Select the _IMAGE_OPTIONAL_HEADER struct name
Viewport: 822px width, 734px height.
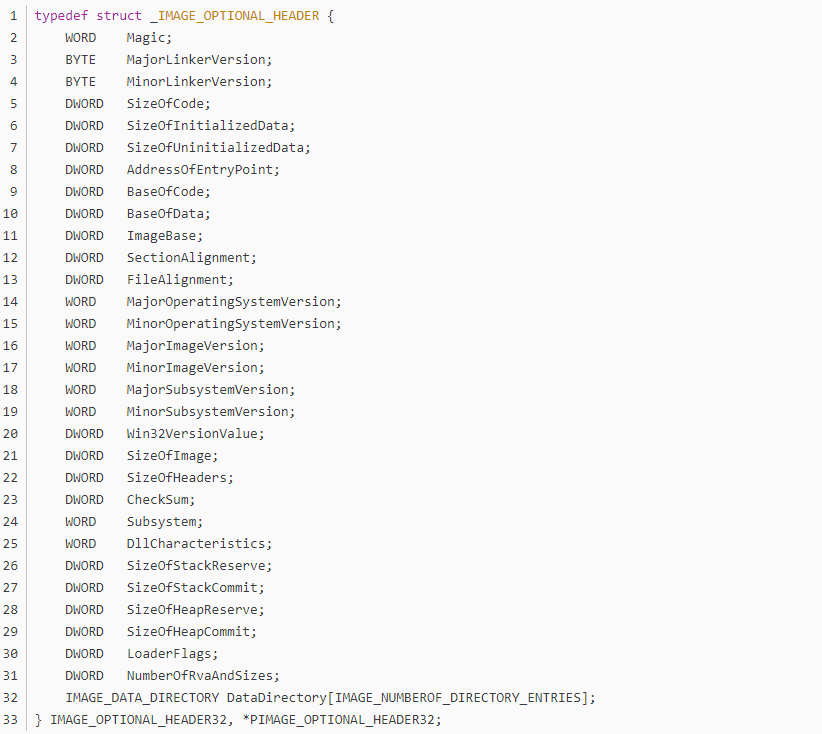(234, 16)
